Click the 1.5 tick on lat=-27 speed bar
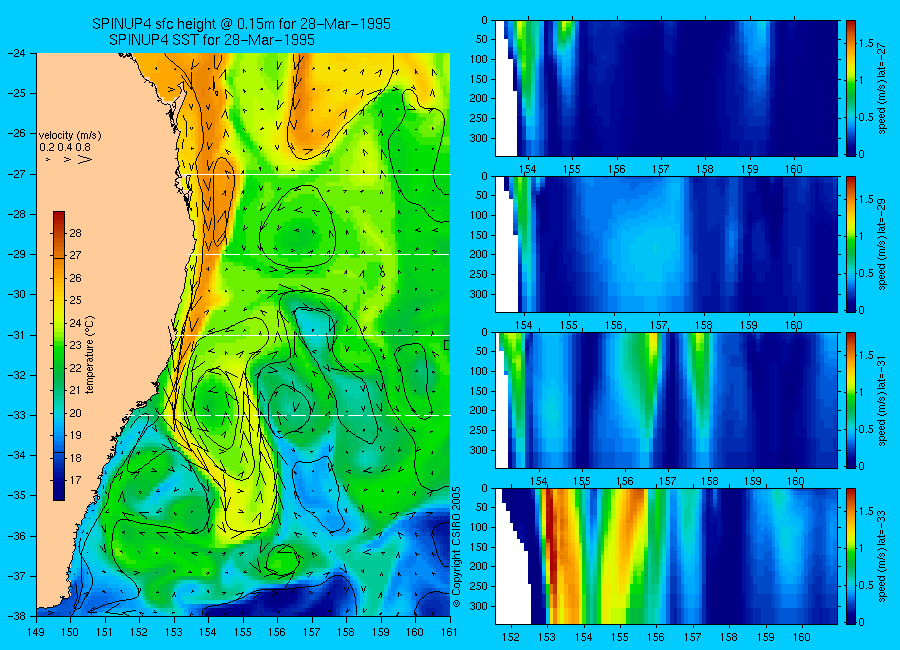The image size is (900, 650). click(866, 44)
